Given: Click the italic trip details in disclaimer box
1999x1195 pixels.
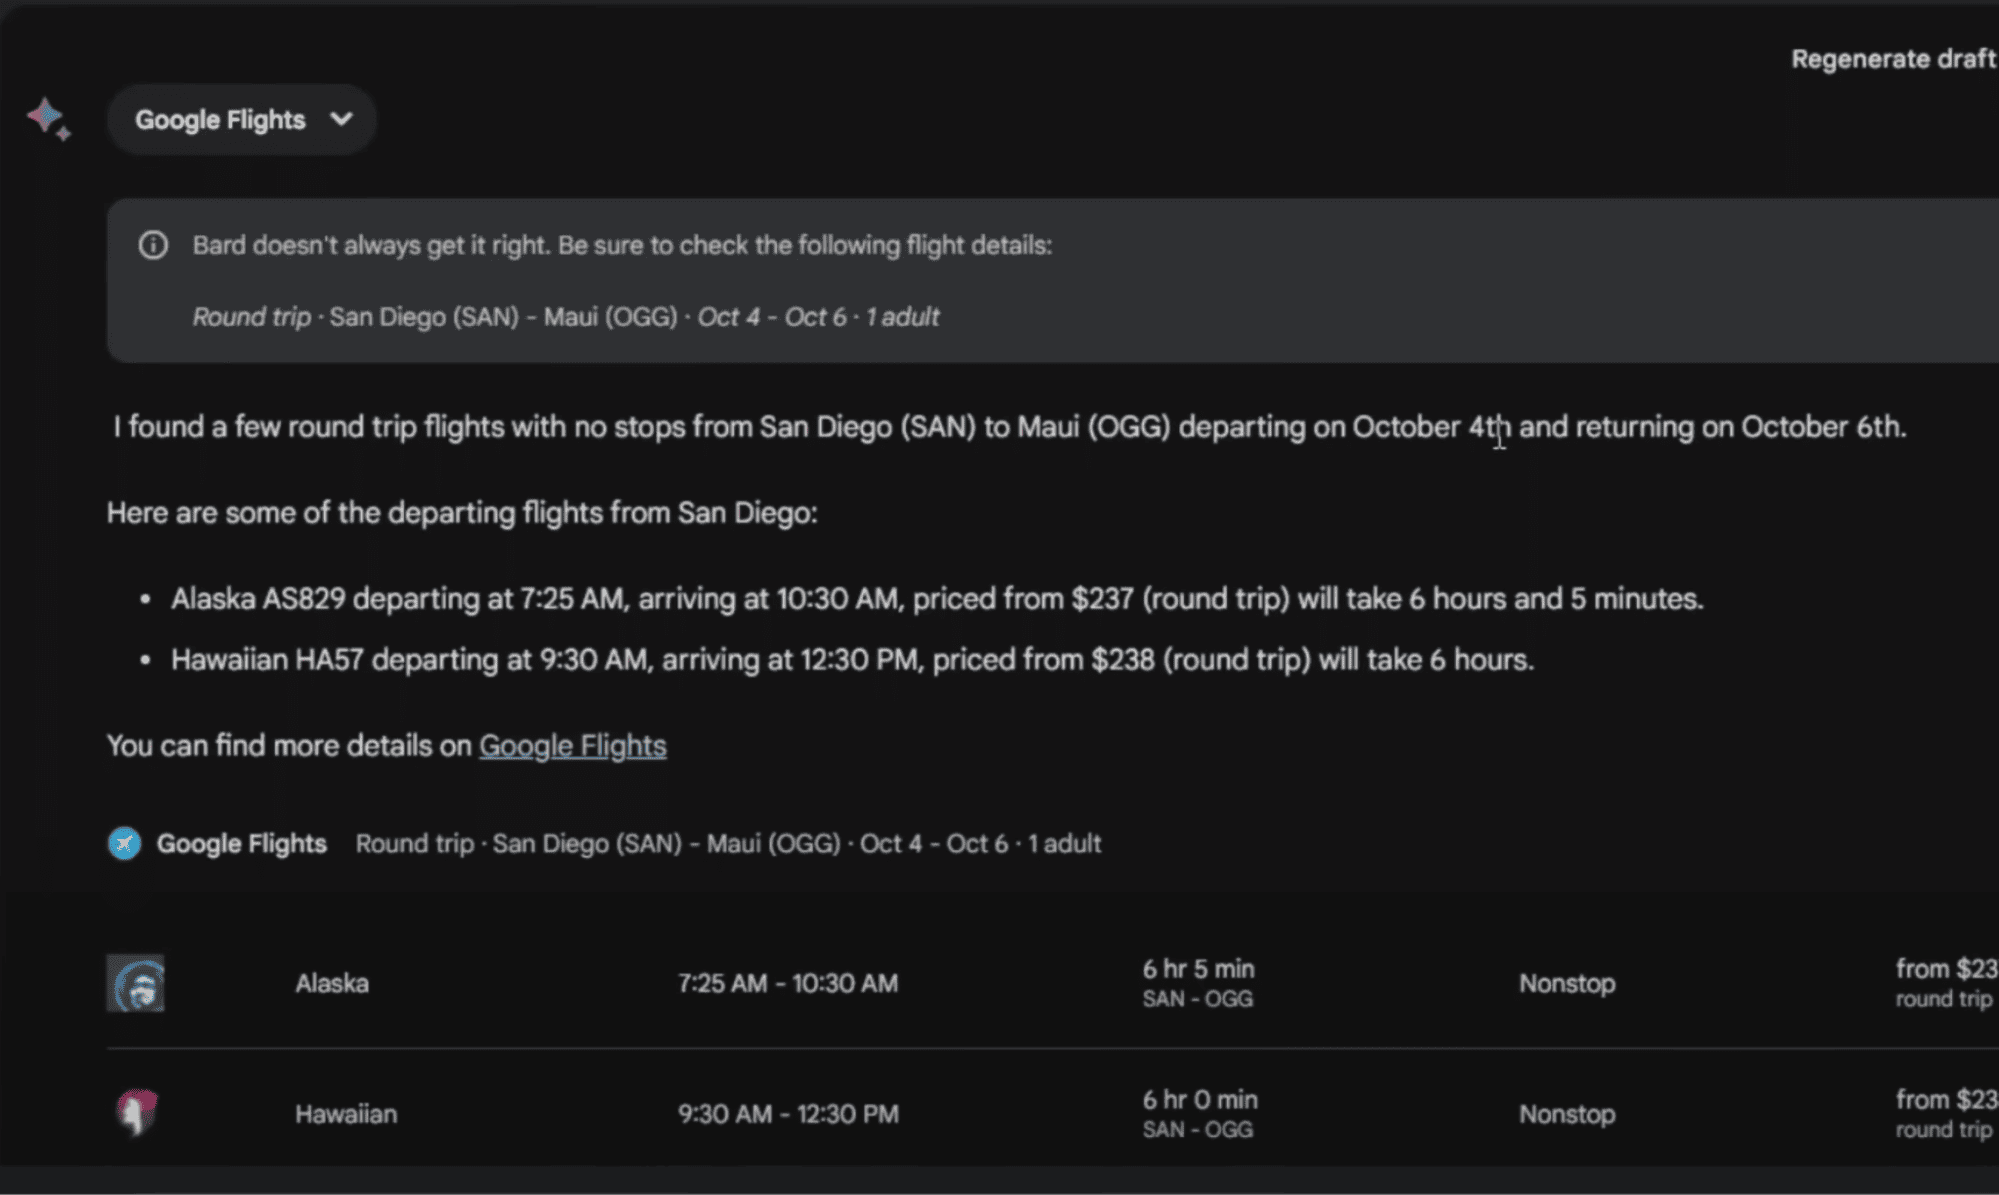Looking at the screenshot, I should coord(566,317).
